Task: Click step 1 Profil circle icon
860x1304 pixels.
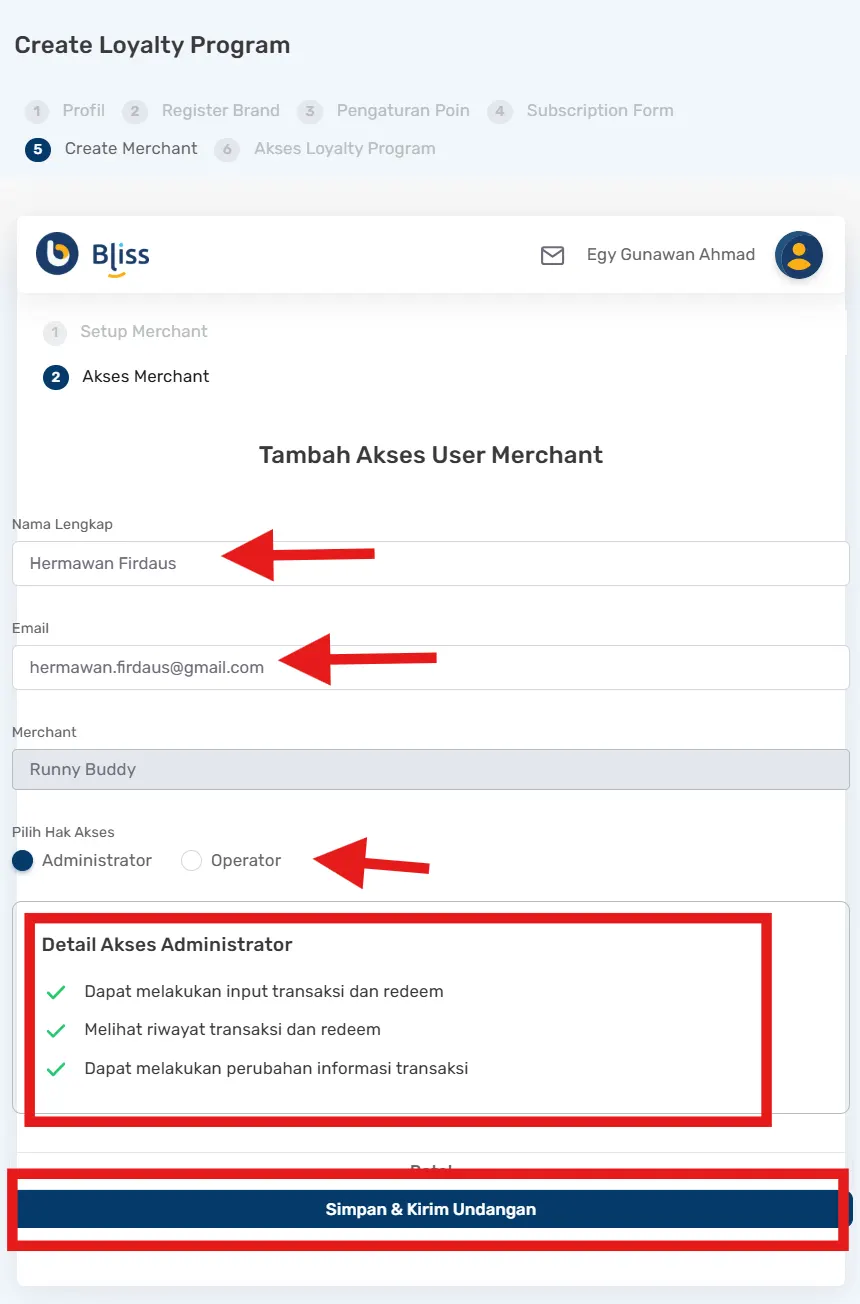Action: pyautogui.click(x=37, y=111)
